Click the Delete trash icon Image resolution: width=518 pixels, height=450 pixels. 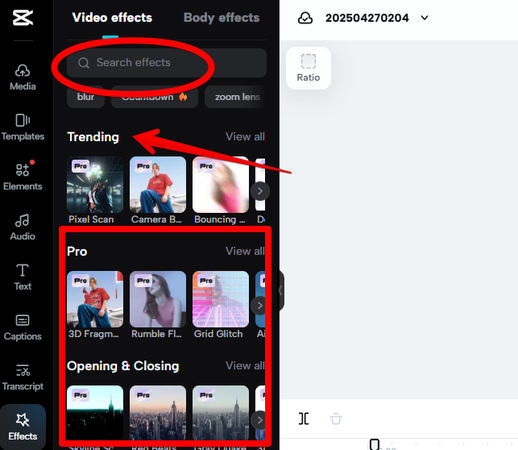(x=336, y=419)
